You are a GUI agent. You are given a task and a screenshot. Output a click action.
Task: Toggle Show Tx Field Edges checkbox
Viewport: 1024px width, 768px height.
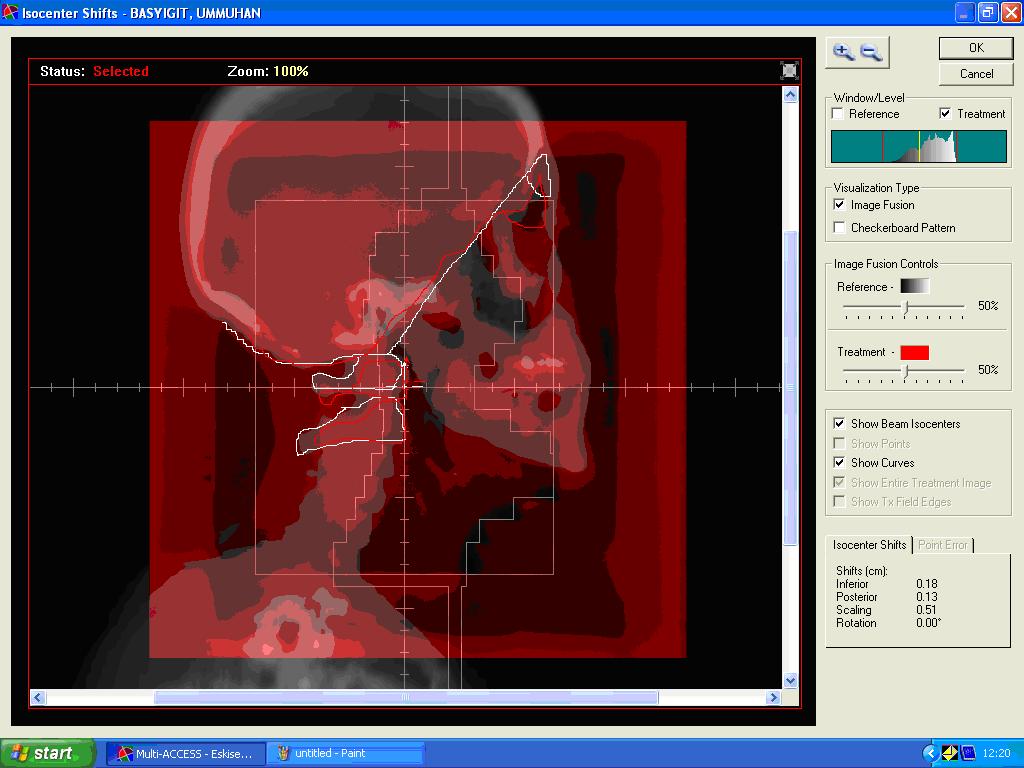[839, 502]
